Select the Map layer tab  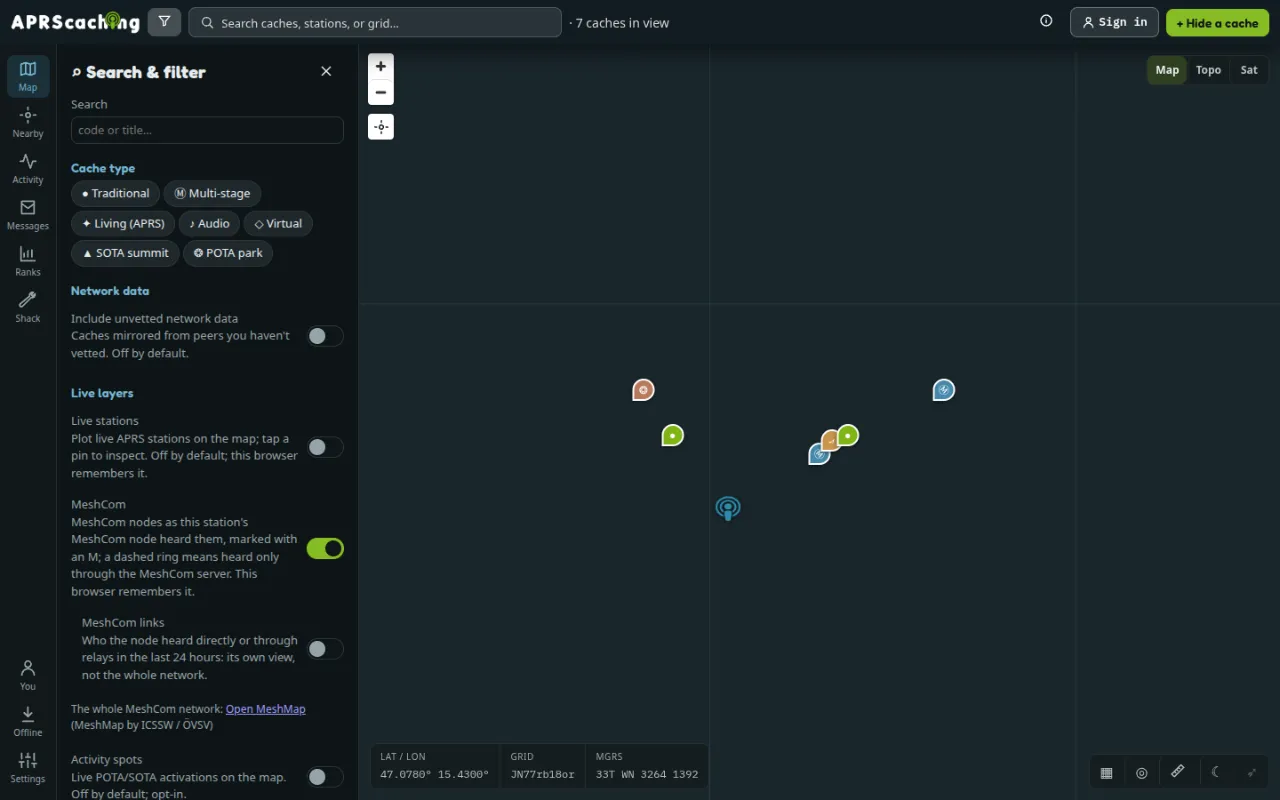(x=1167, y=70)
